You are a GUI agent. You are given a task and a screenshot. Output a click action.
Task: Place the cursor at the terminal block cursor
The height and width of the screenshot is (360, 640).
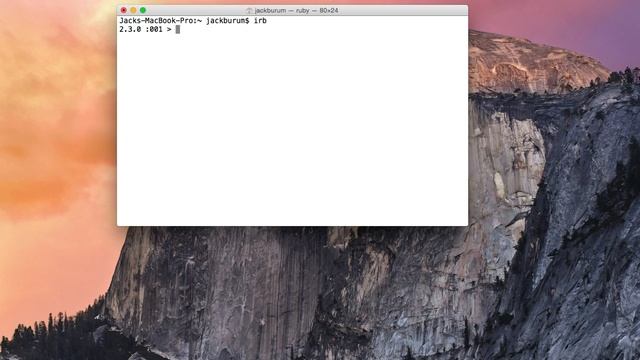pos(178,29)
